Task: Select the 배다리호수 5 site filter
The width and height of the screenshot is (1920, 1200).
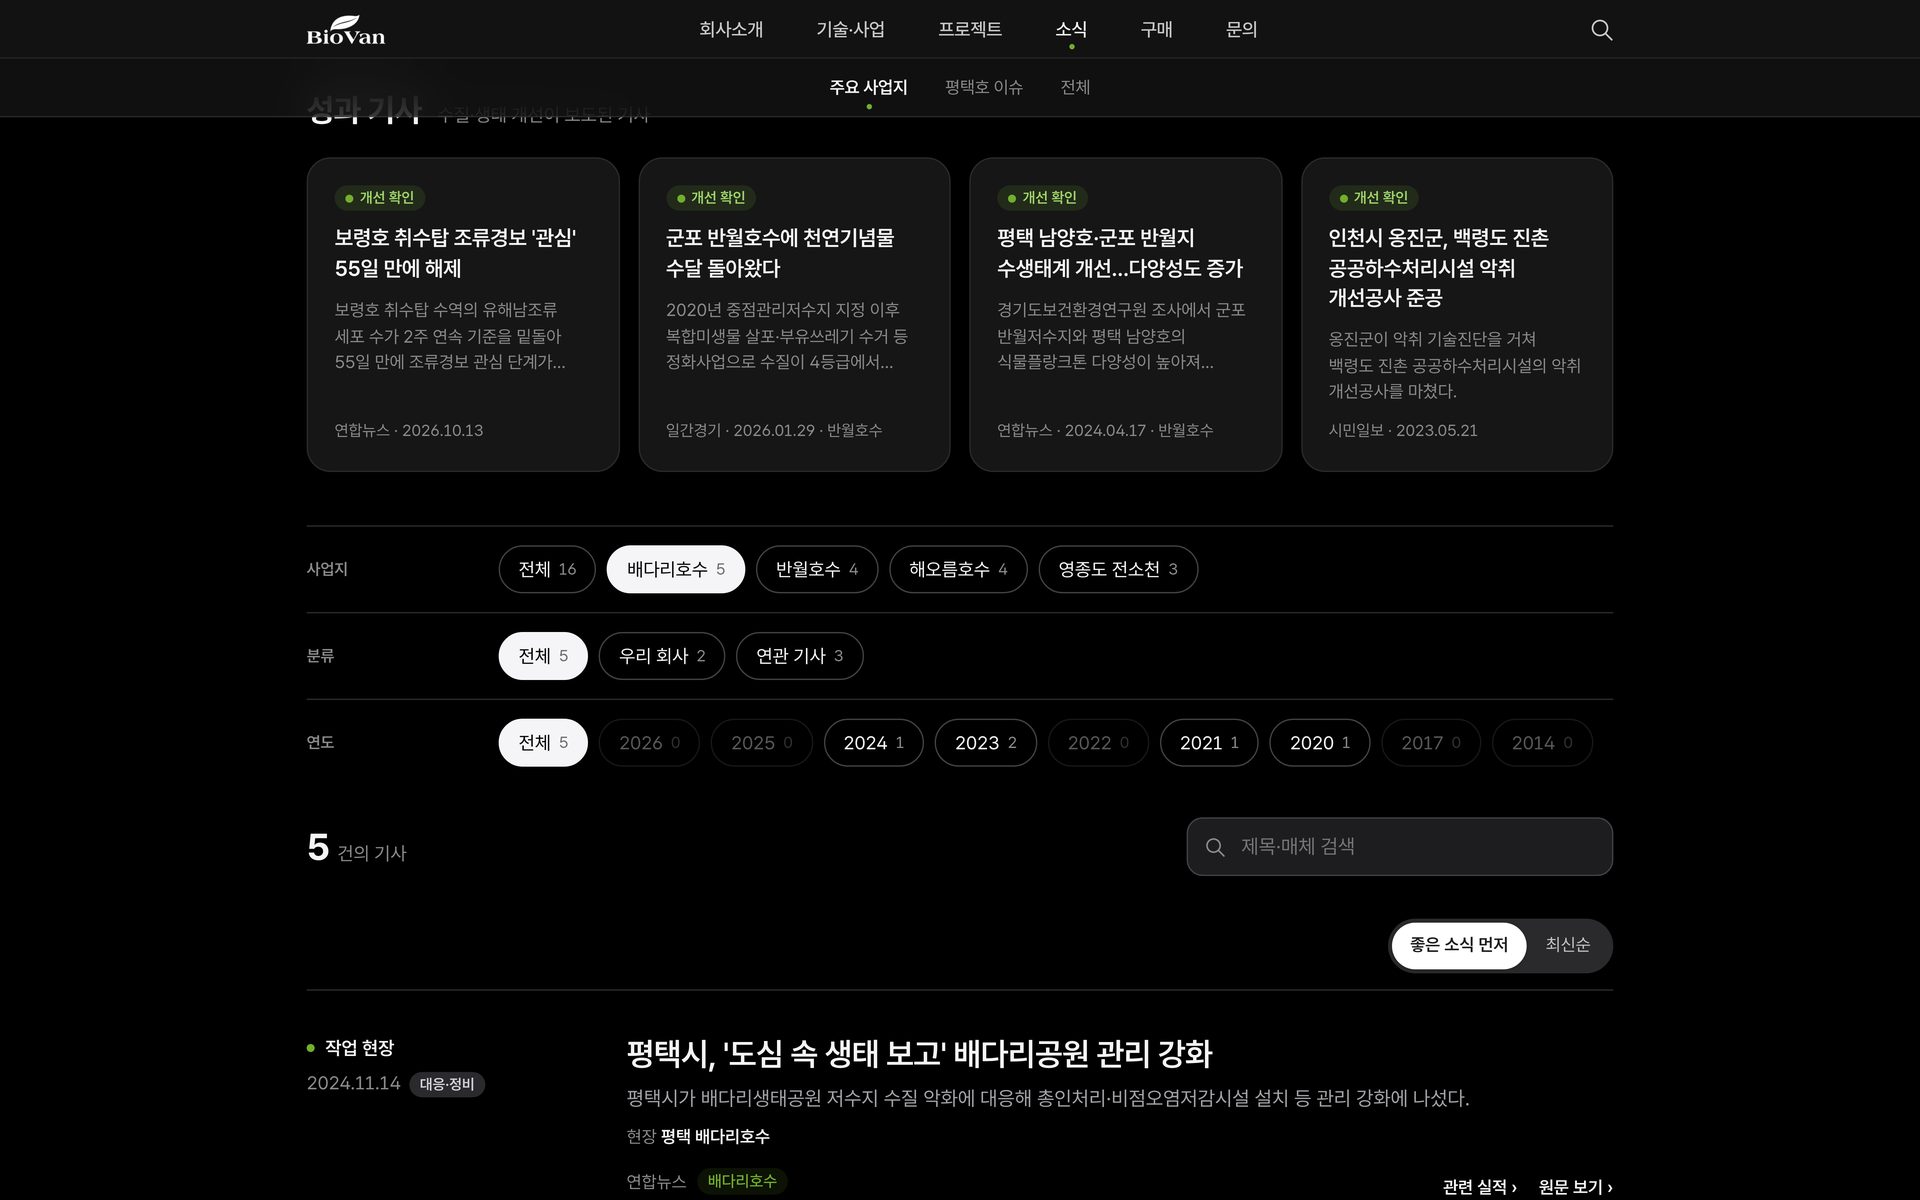Action: pyautogui.click(x=675, y=569)
